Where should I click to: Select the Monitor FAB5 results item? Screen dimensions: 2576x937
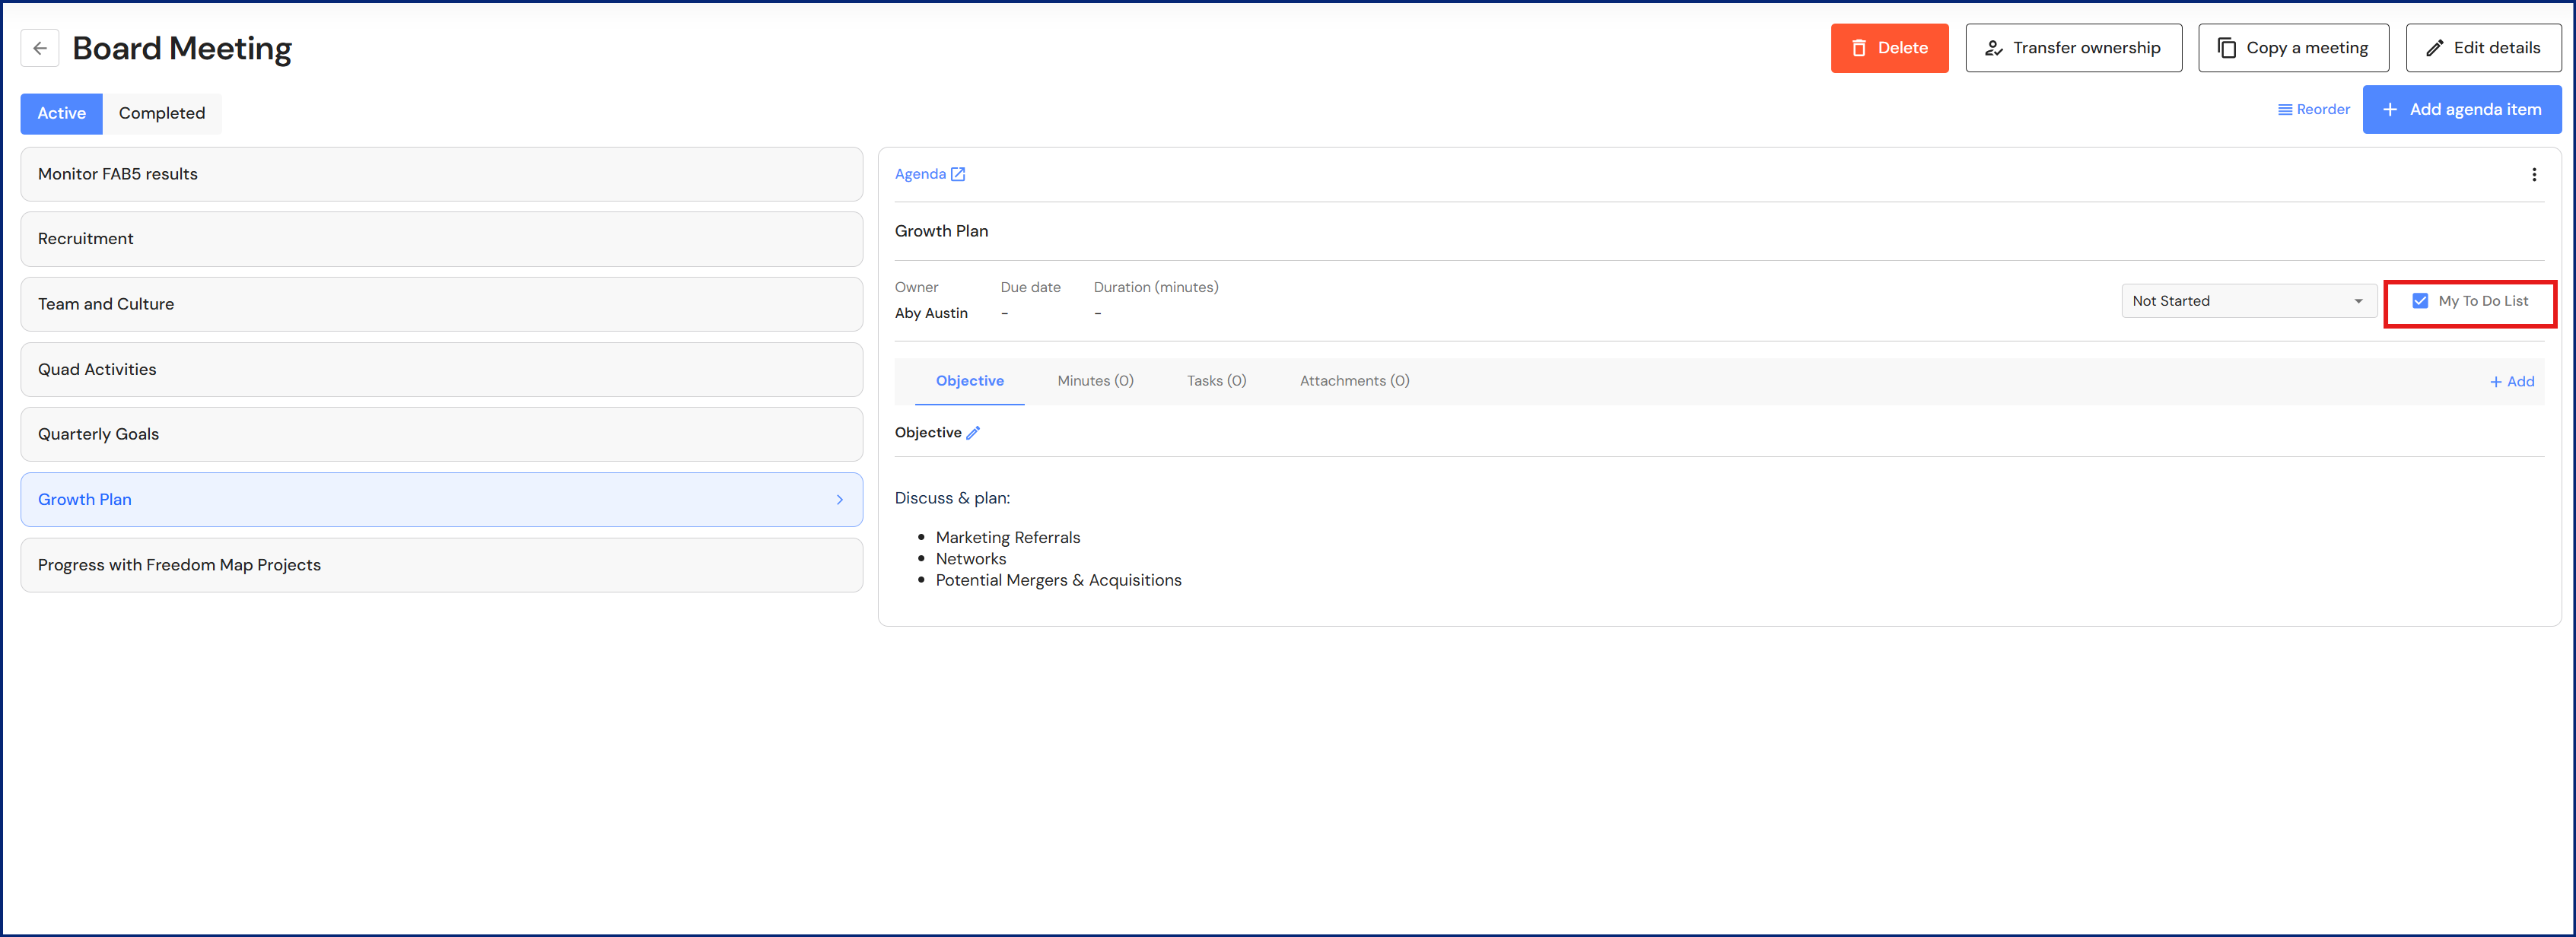tap(441, 174)
